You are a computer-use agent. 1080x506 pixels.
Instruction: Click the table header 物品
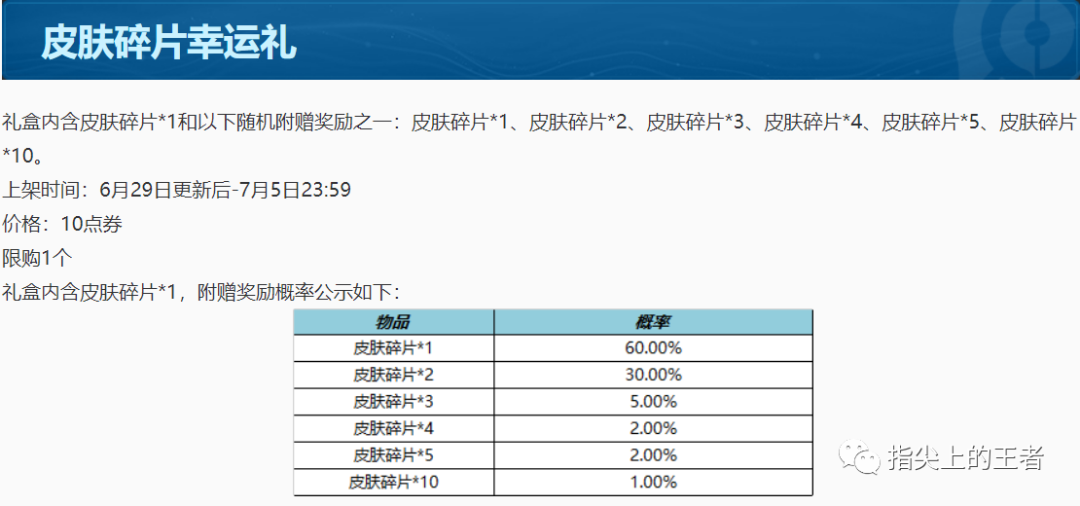(x=393, y=322)
